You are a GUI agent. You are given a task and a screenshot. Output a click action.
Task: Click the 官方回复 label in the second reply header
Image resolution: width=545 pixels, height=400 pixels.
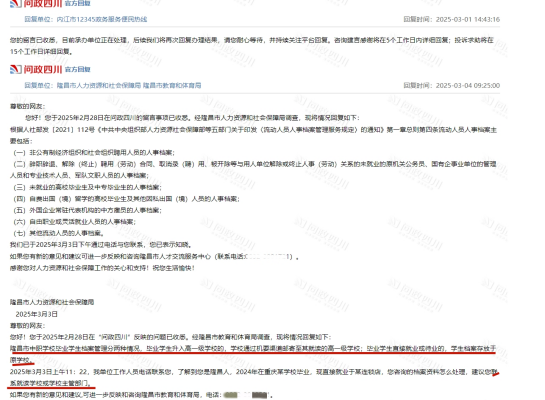point(78,70)
